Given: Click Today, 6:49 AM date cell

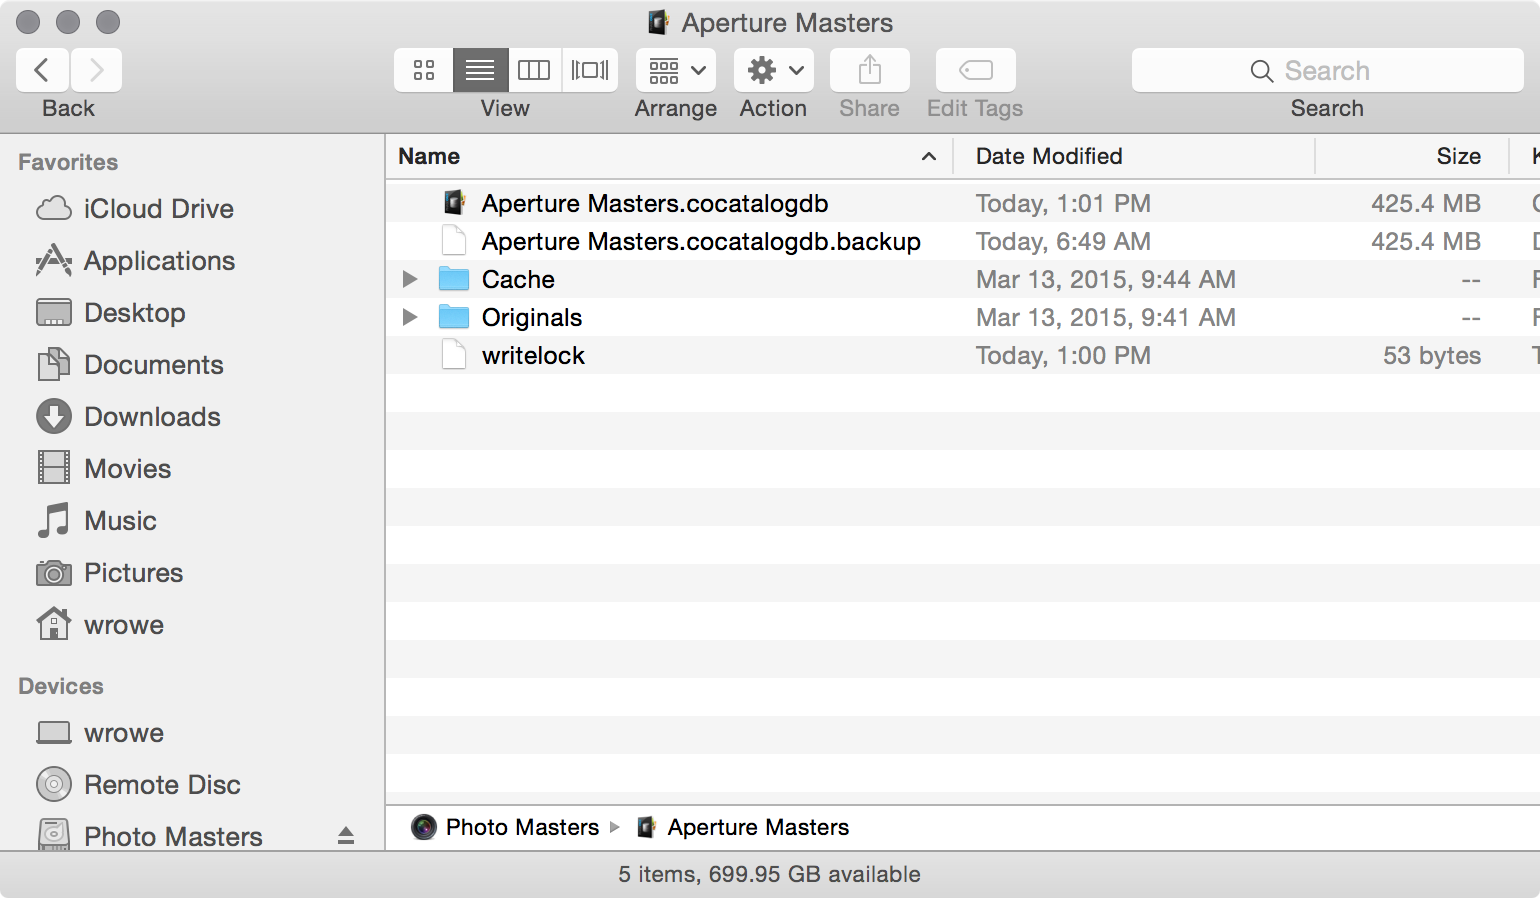Looking at the screenshot, I should point(1063,241).
